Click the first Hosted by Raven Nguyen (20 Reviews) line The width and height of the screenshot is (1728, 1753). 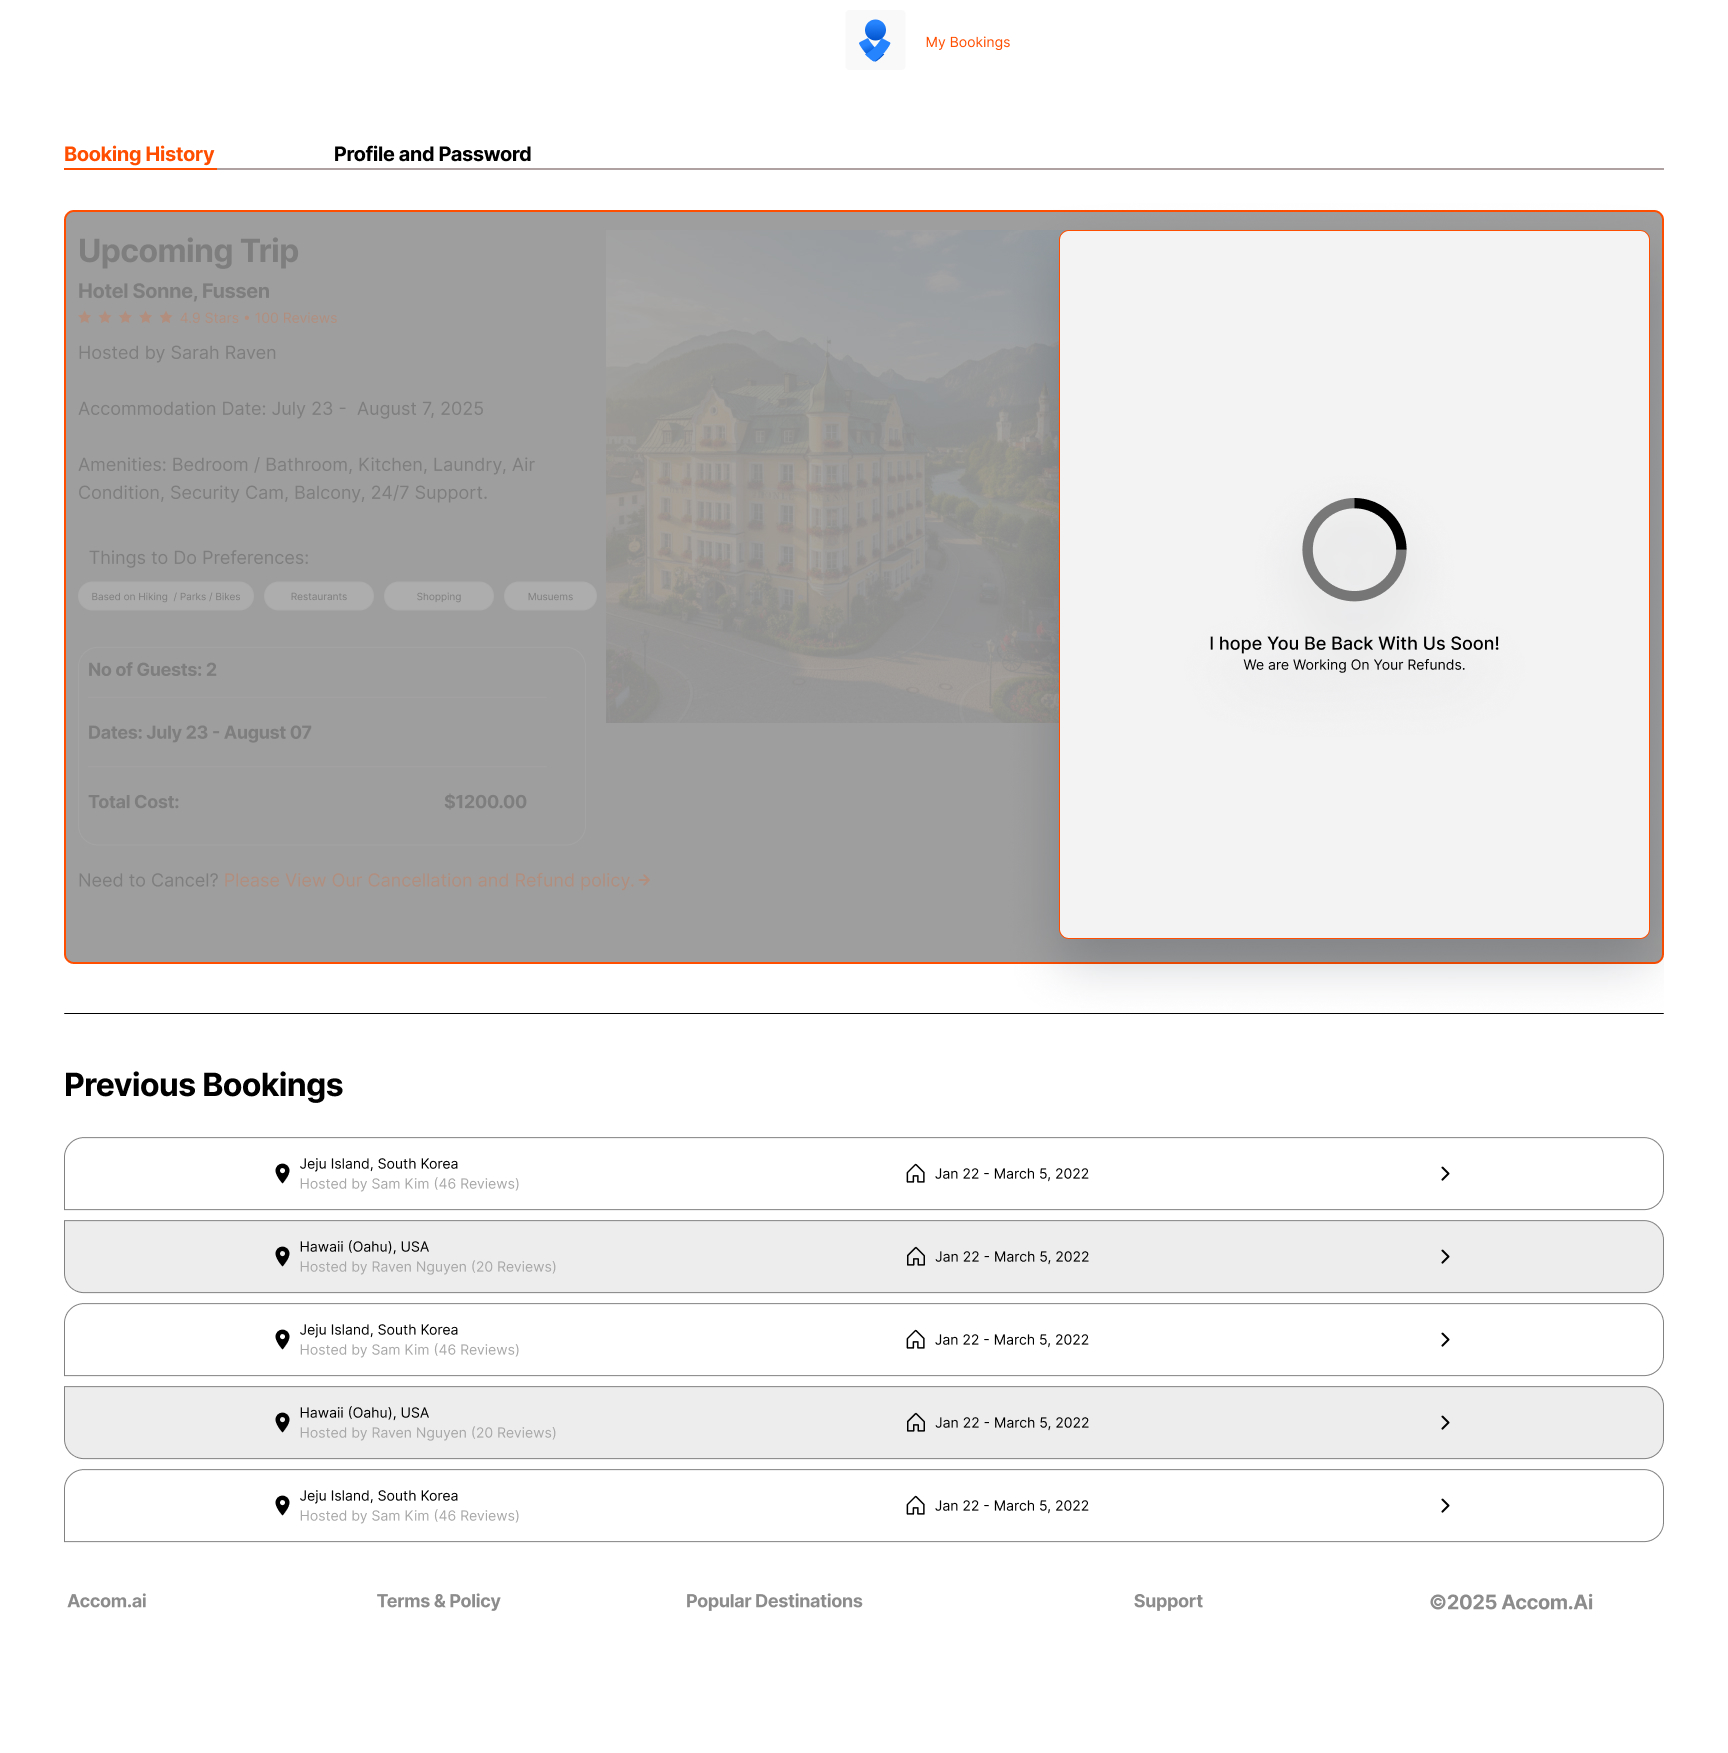pos(428,1267)
